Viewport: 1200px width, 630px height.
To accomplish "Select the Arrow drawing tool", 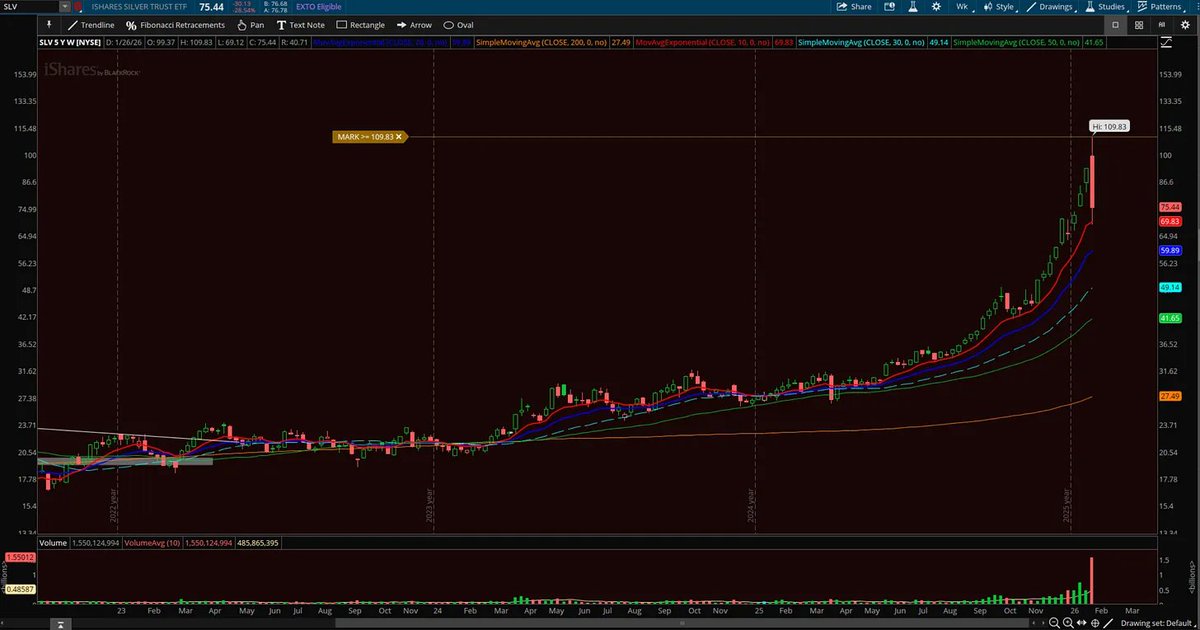I will pyautogui.click(x=414, y=25).
